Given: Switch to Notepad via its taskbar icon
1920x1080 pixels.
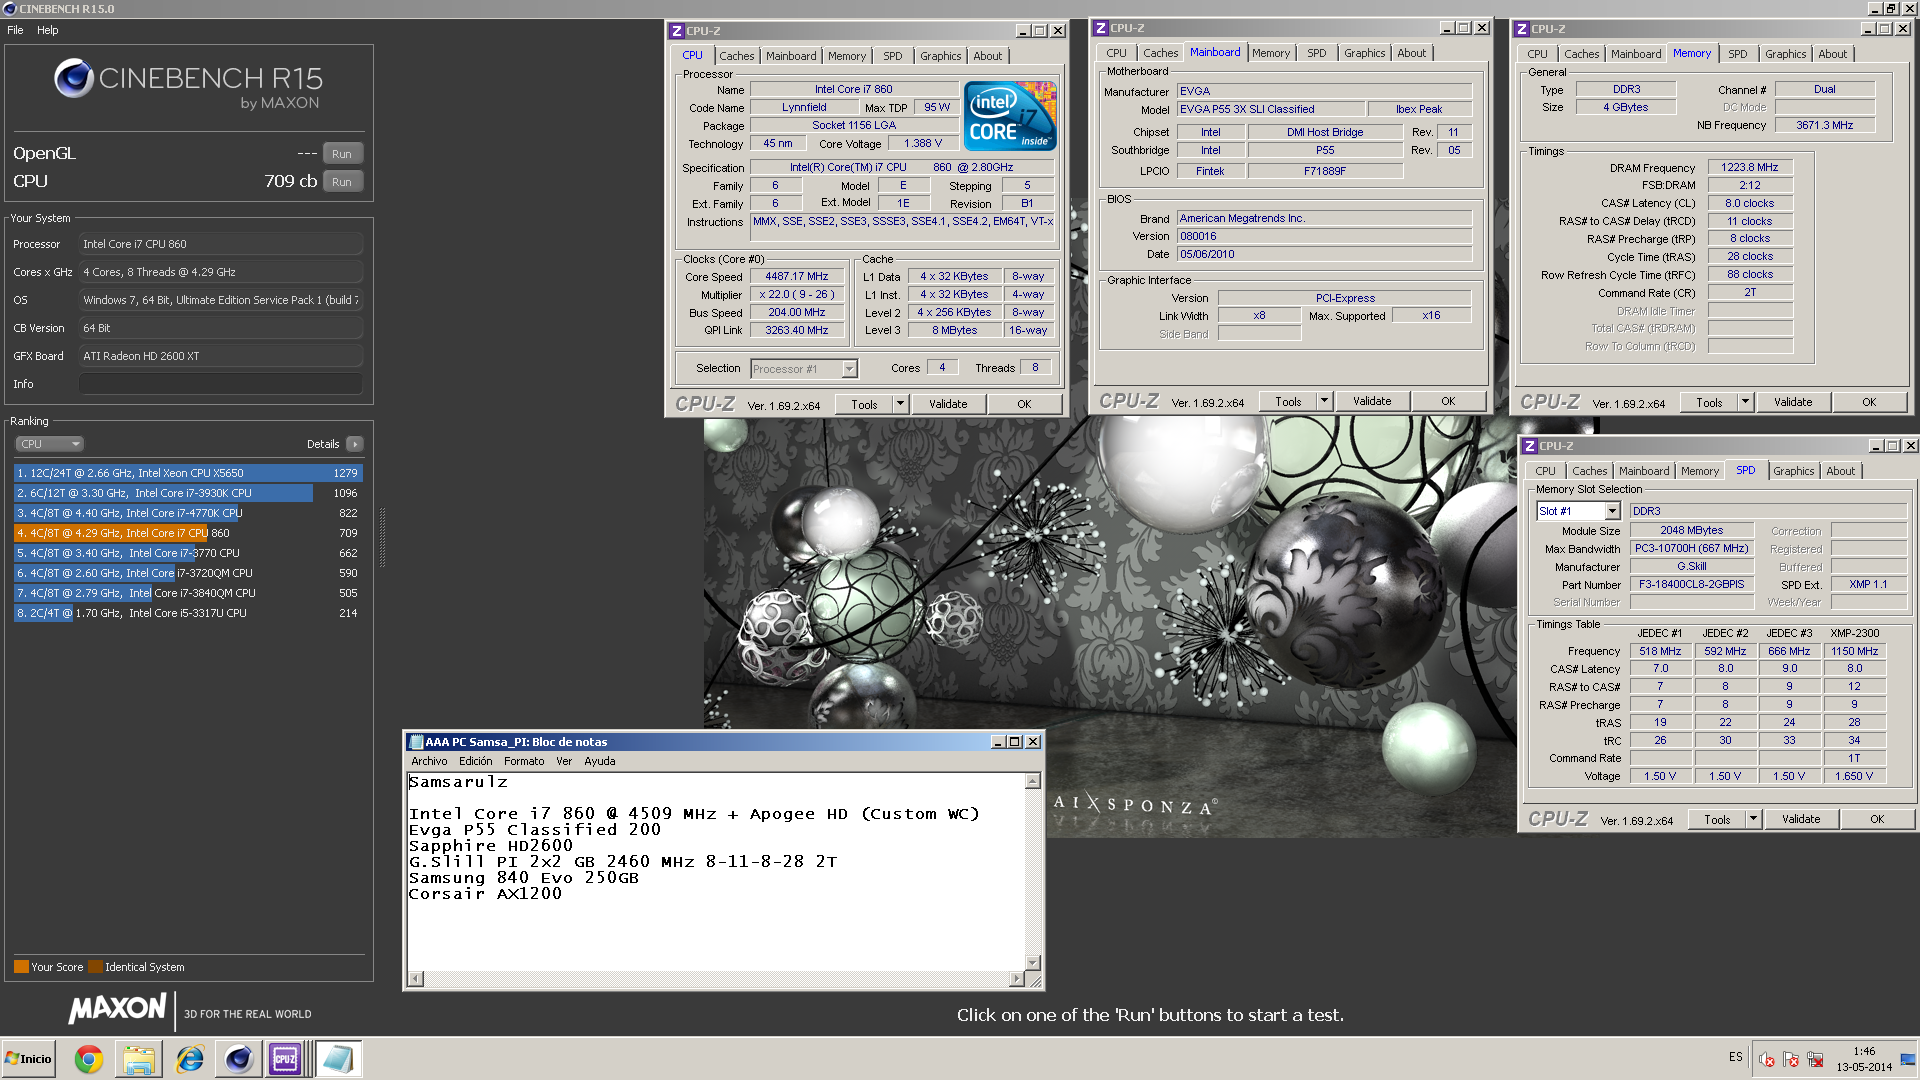Looking at the screenshot, I should [339, 1059].
